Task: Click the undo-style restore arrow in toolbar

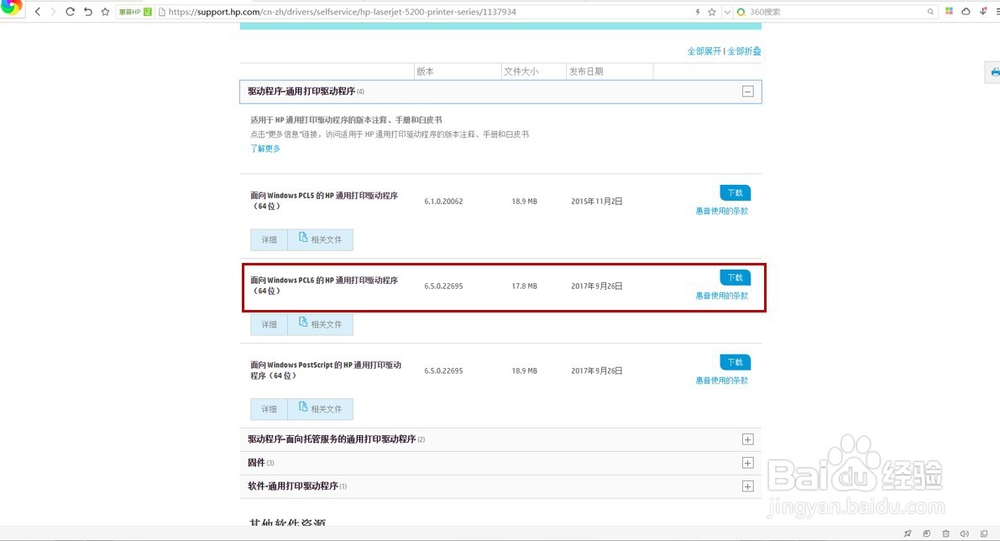Action: point(88,11)
